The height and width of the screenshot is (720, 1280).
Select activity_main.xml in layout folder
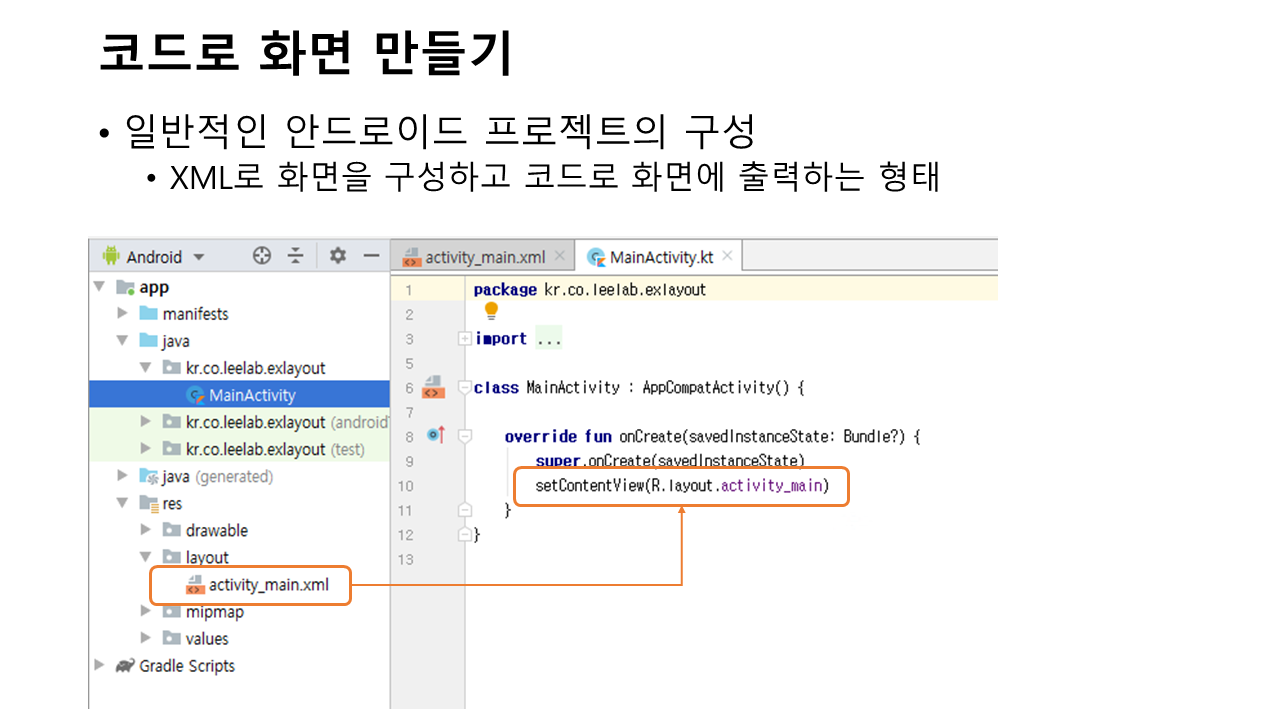[x=268, y=585]
